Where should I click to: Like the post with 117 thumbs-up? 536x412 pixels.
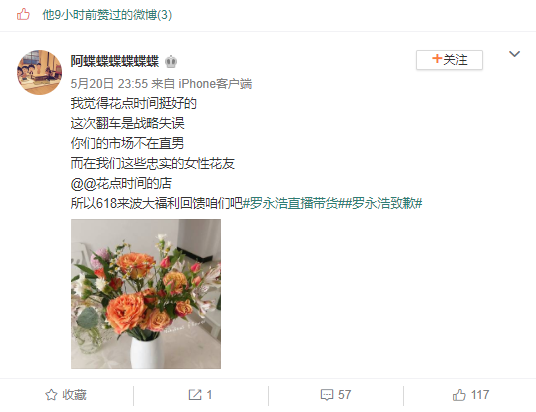pos(471,395)
